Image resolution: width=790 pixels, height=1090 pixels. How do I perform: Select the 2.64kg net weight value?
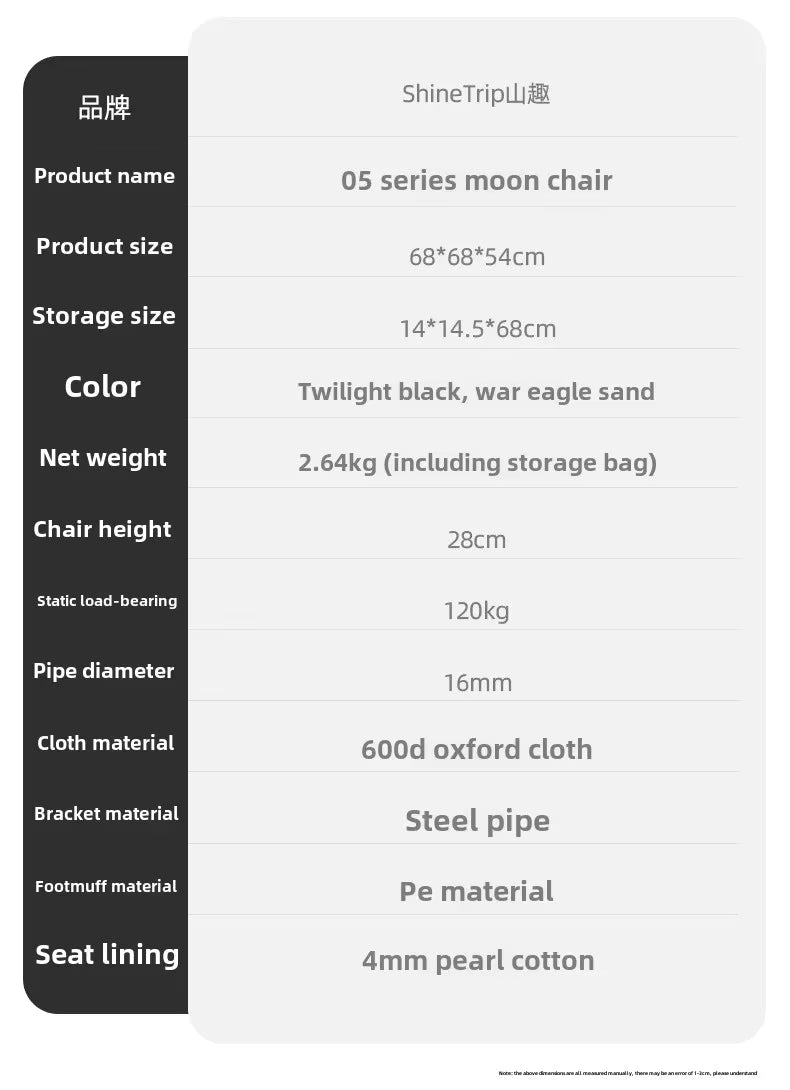477,463
